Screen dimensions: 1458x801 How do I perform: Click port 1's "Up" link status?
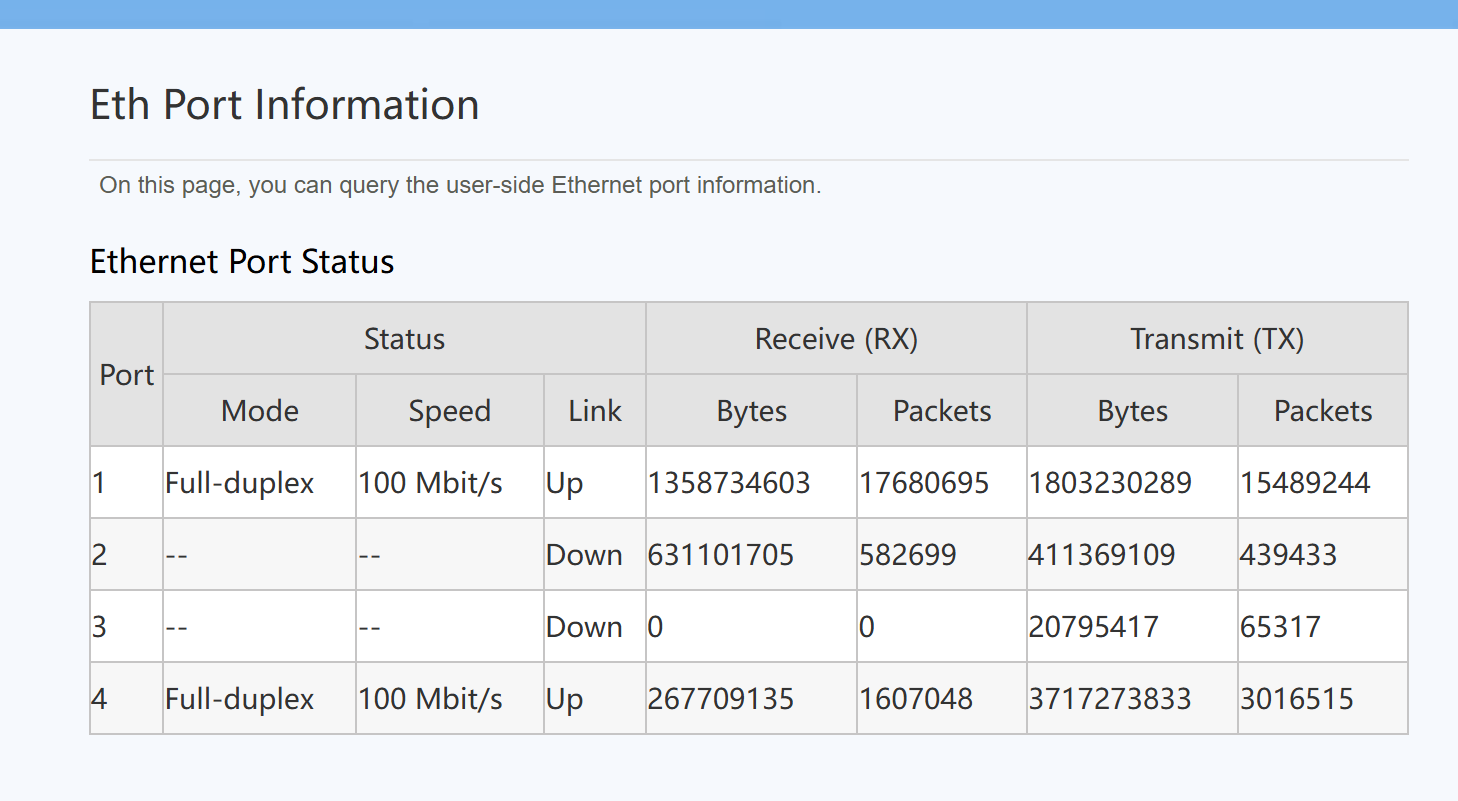point(595,483)
